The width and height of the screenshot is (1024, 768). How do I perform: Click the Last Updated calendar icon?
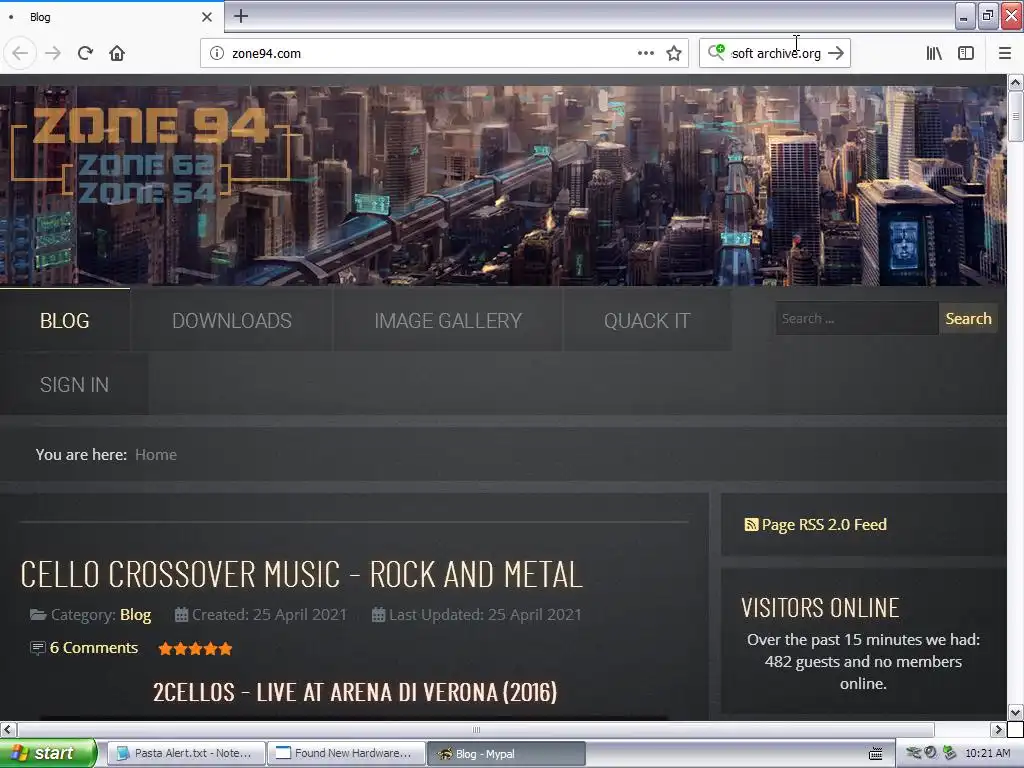[x=378, y=615]
